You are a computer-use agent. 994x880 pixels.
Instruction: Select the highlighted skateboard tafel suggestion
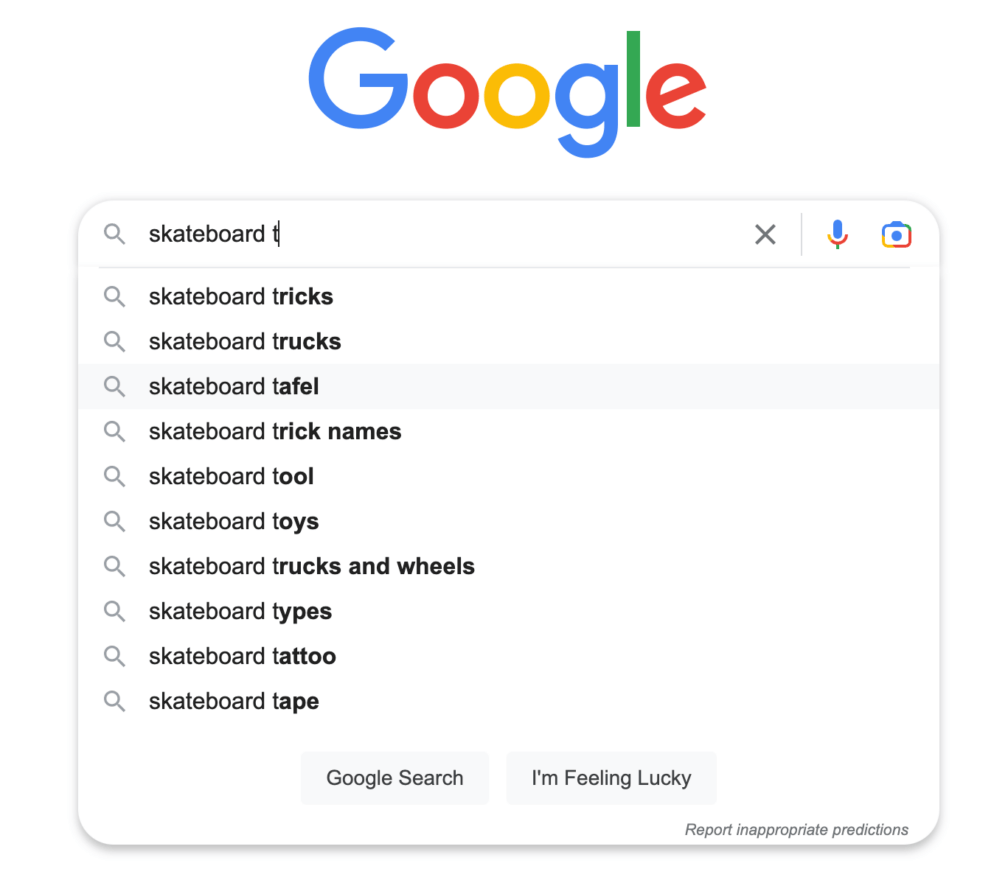[233, 386]
